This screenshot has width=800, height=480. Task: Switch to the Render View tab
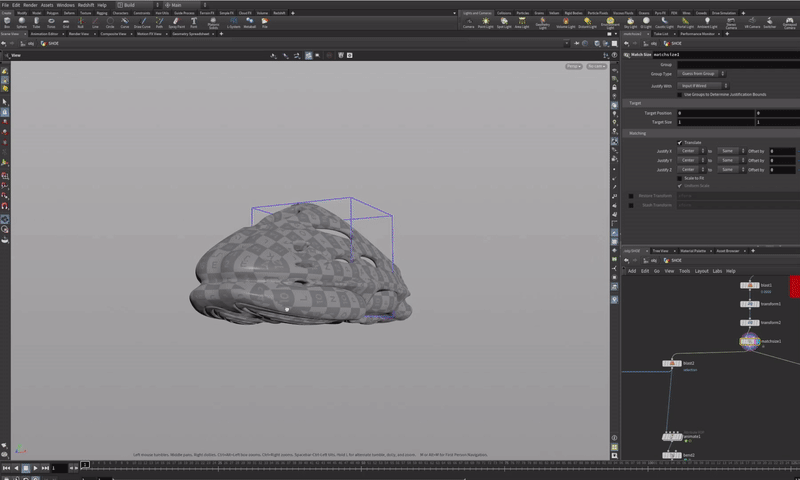click(x=79, y=34)
